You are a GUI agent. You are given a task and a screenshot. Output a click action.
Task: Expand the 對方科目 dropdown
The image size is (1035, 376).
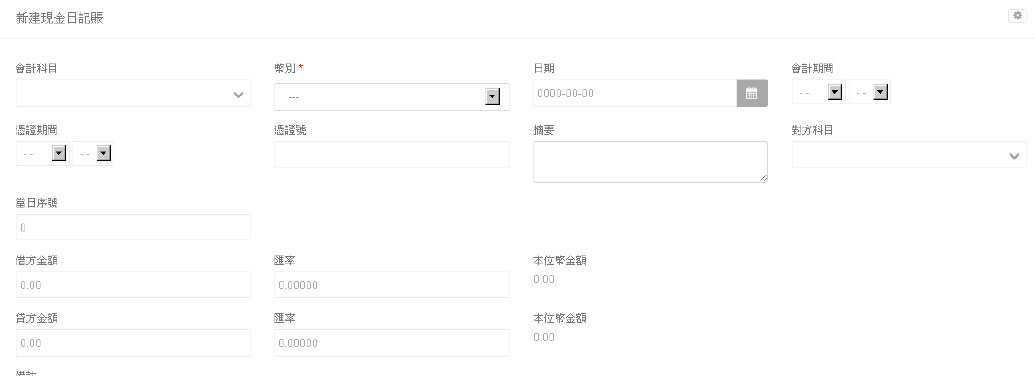(910, 154)
